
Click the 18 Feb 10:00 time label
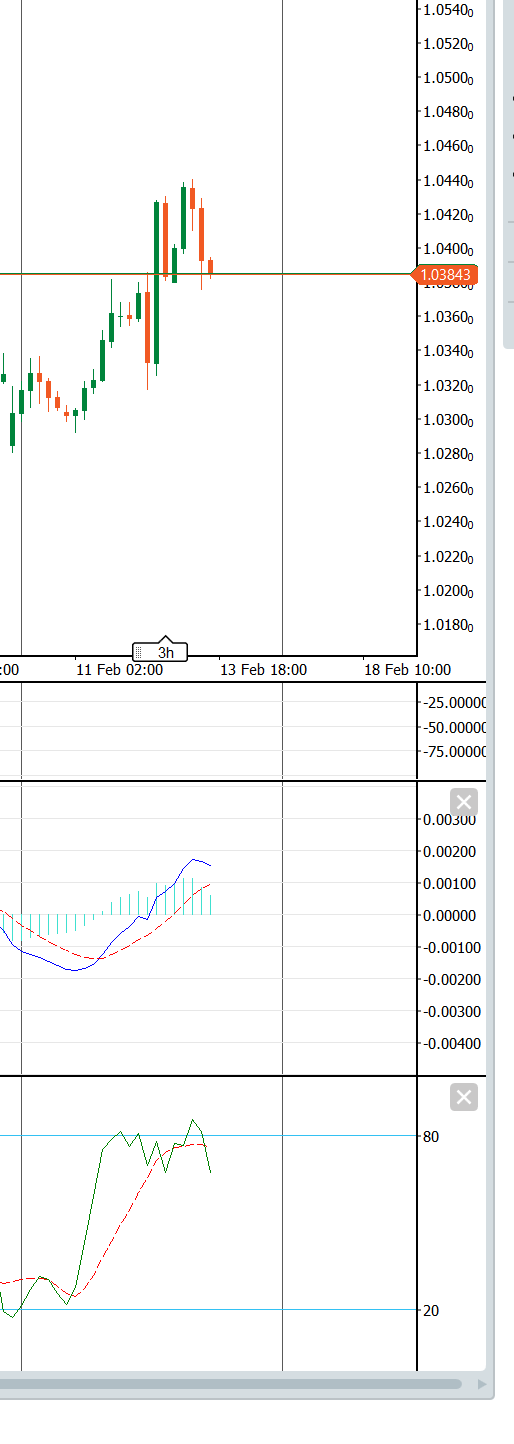(x=407, y=670)
